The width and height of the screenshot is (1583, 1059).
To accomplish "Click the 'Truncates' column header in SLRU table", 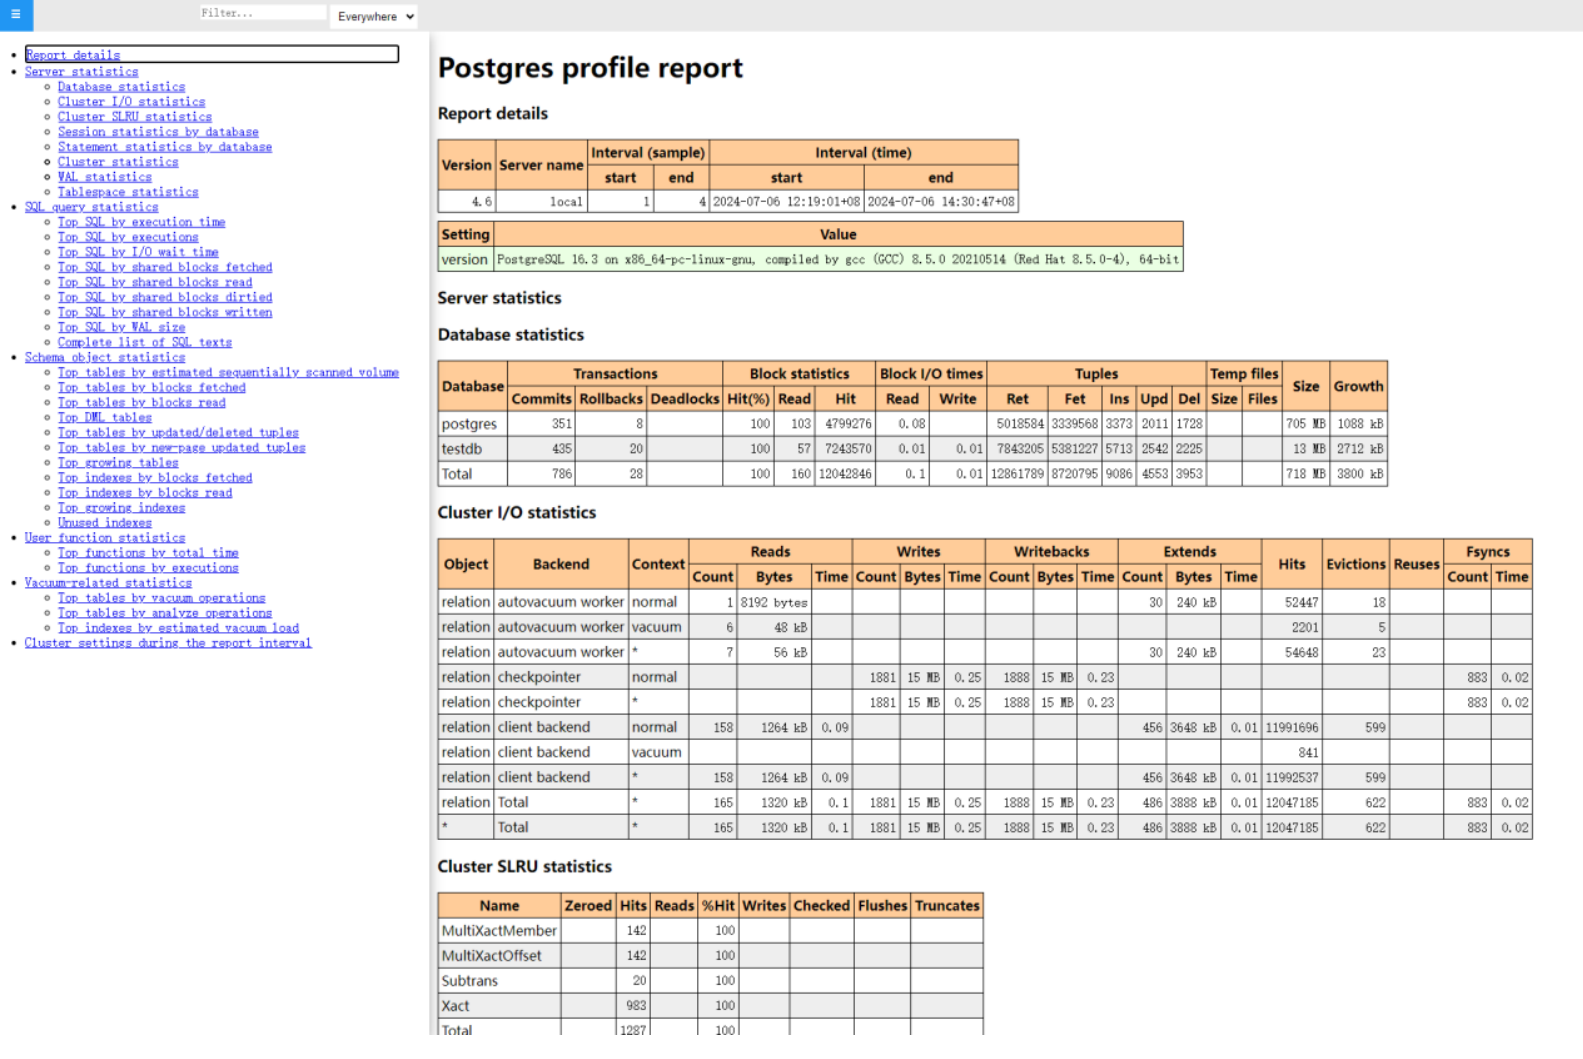I will [947, 905].
